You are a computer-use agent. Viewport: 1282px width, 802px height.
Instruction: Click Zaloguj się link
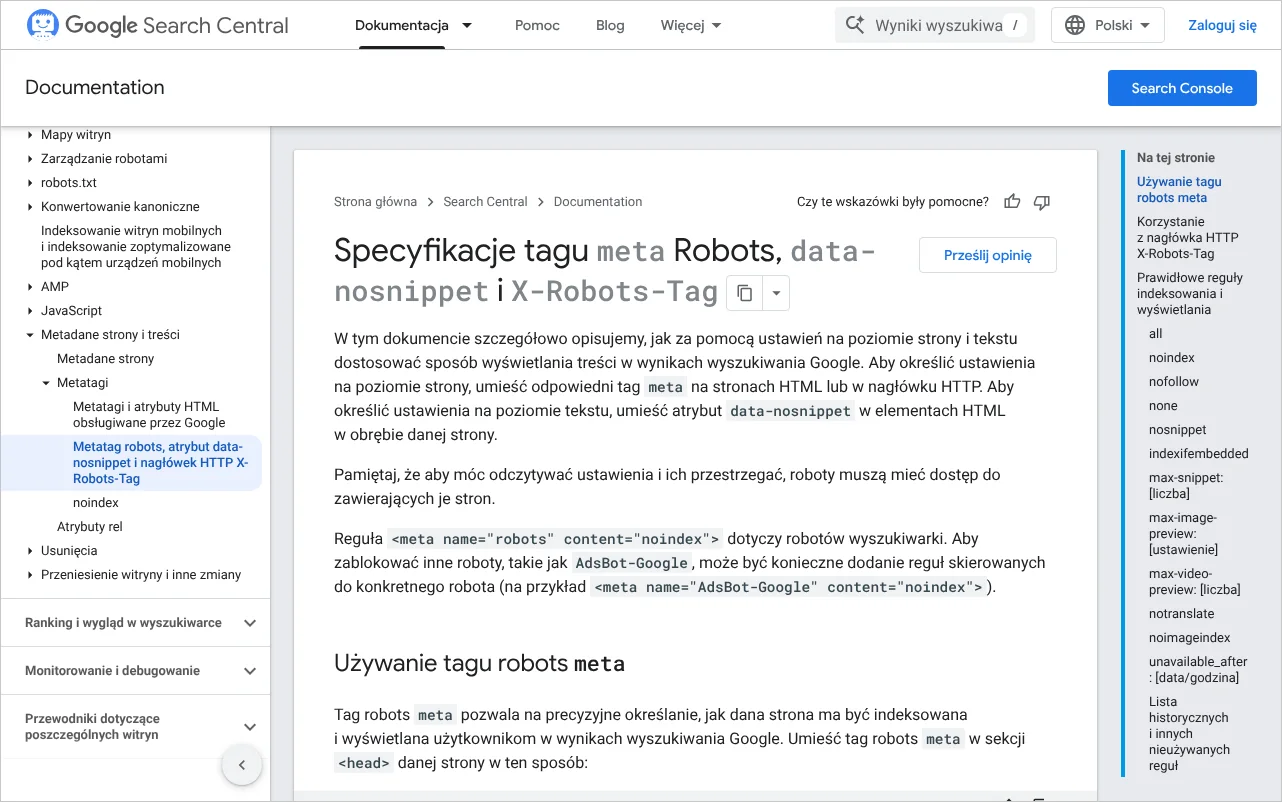(1222, 25)
